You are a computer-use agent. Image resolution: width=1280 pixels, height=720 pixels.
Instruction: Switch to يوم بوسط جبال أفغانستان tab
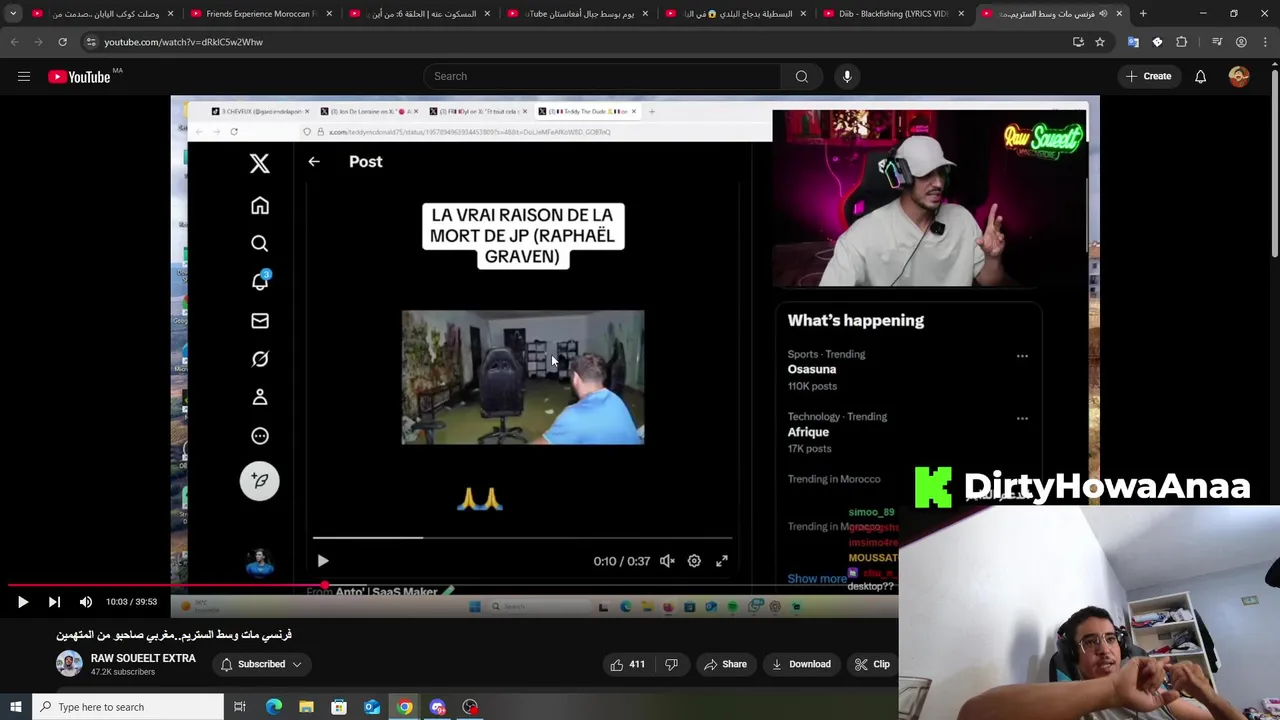point(576,14)
